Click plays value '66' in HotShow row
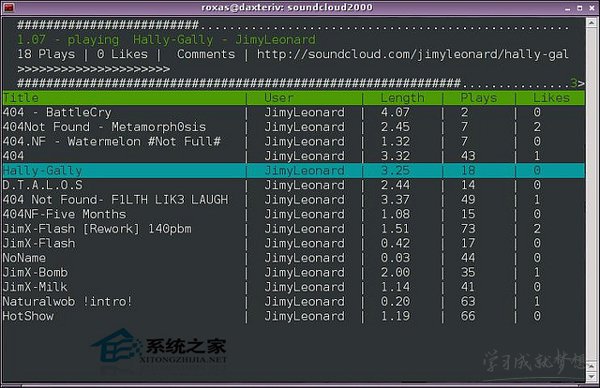 [468, 316]
